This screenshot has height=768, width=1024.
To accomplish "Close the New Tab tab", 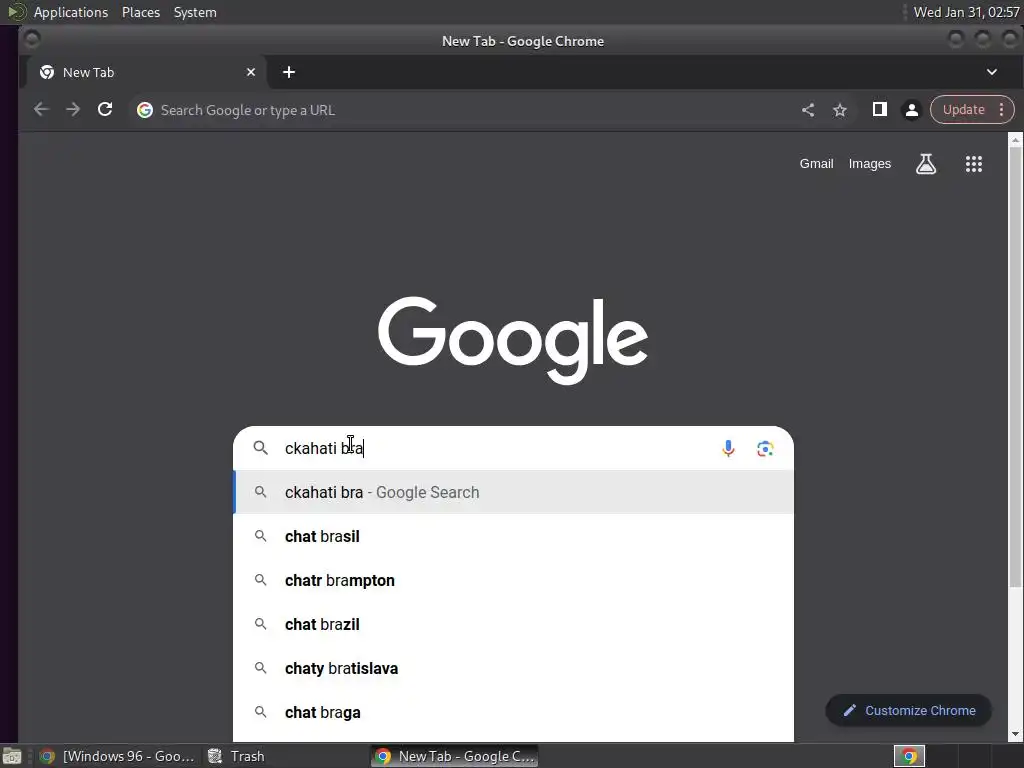I will [251, 72].
